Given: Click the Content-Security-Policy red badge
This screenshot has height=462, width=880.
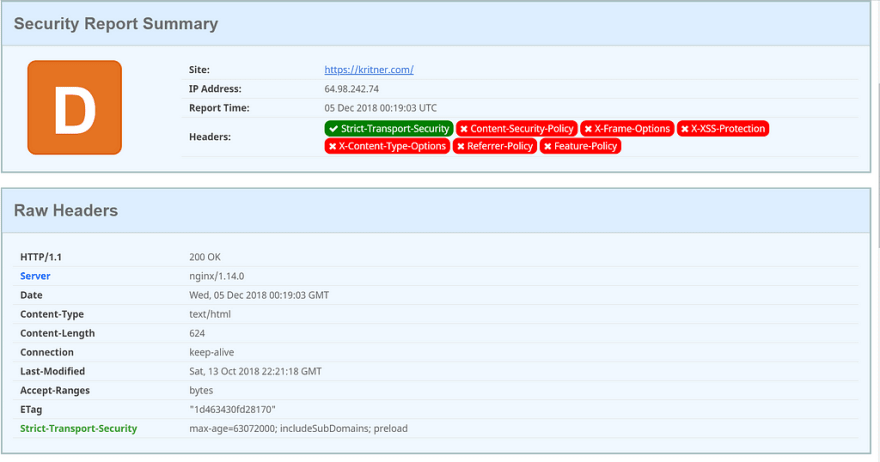Looking at the screenshot, I should [x=516, y=129].
